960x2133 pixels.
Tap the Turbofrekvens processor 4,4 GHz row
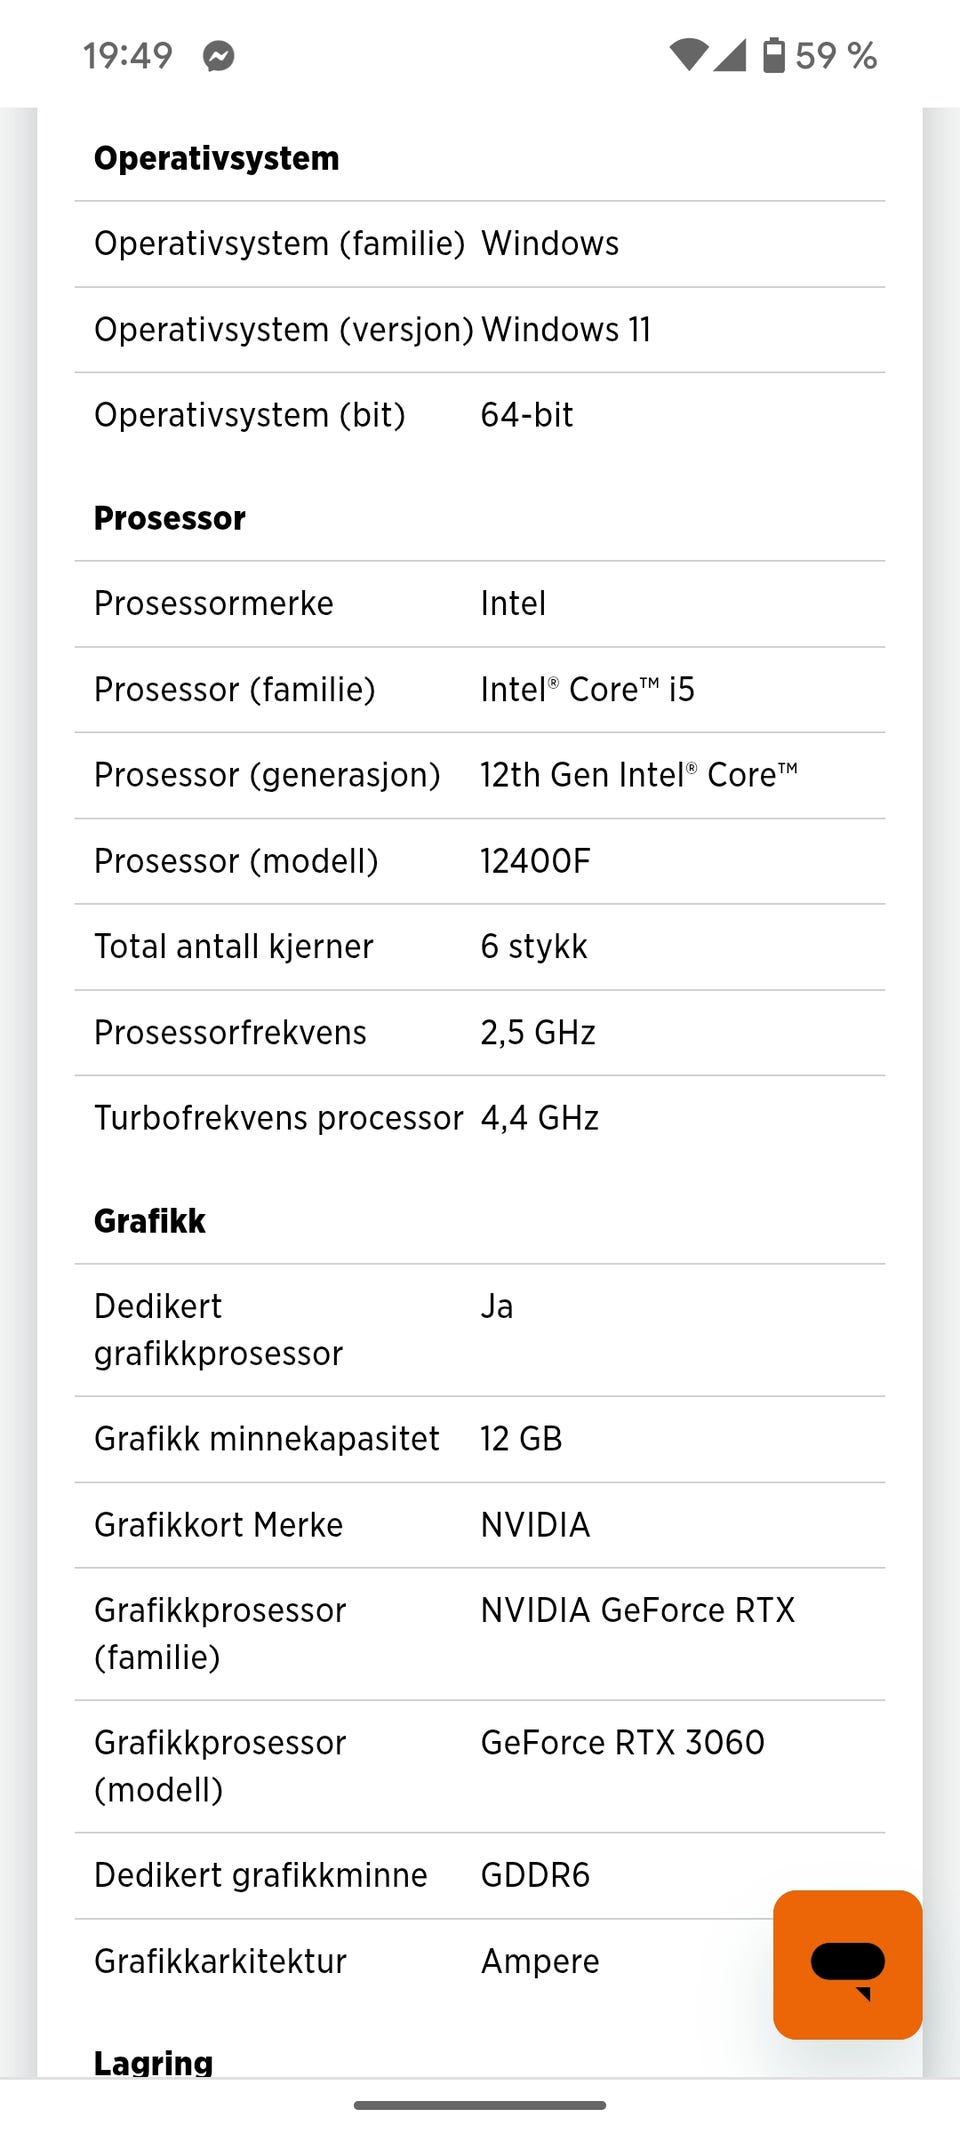[x=480, y=1118]
